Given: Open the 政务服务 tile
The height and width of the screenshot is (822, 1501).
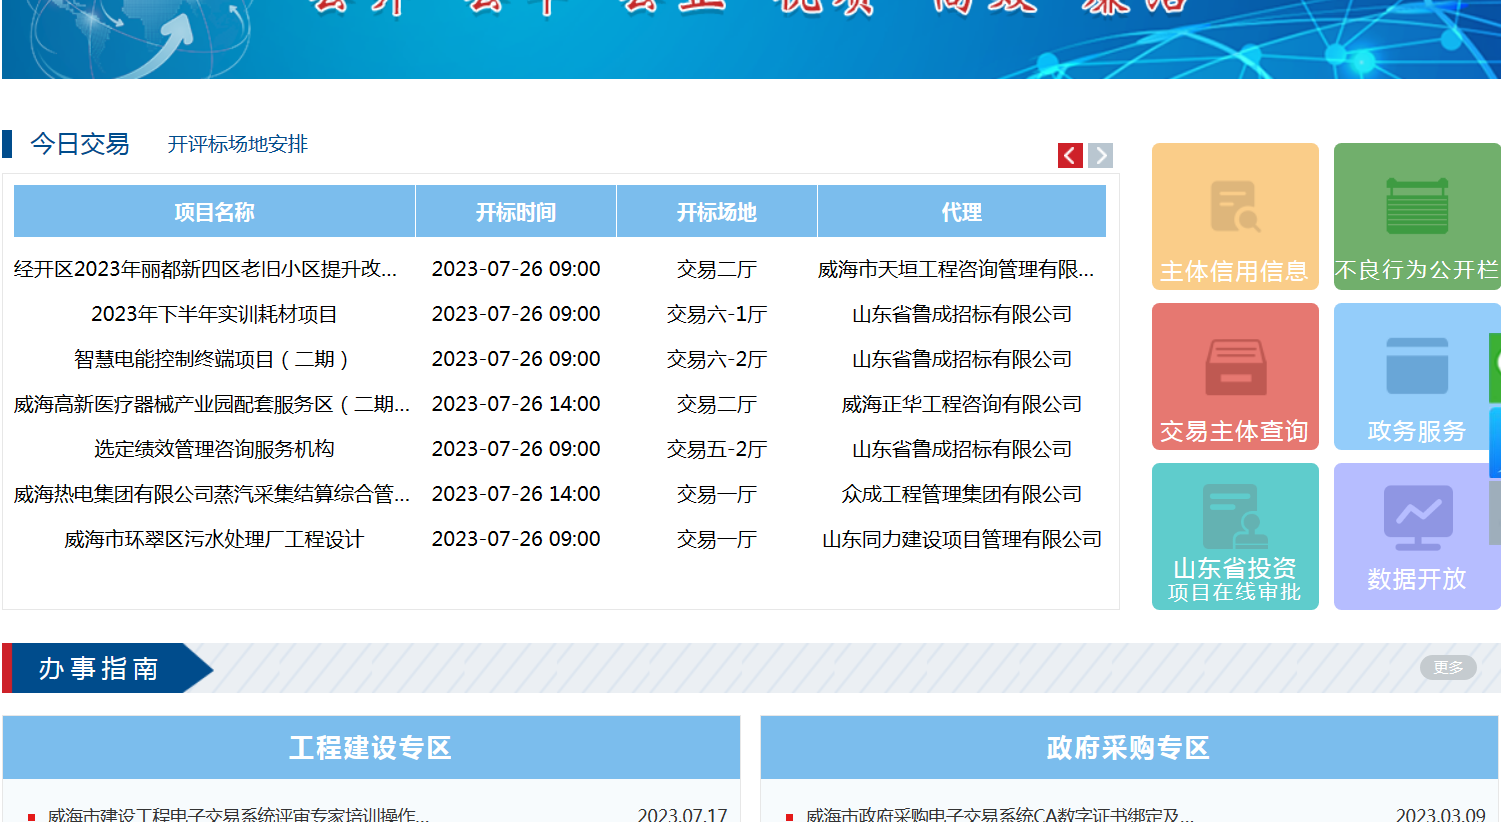Looking at the screenshot, I should tap(1414, 376).
